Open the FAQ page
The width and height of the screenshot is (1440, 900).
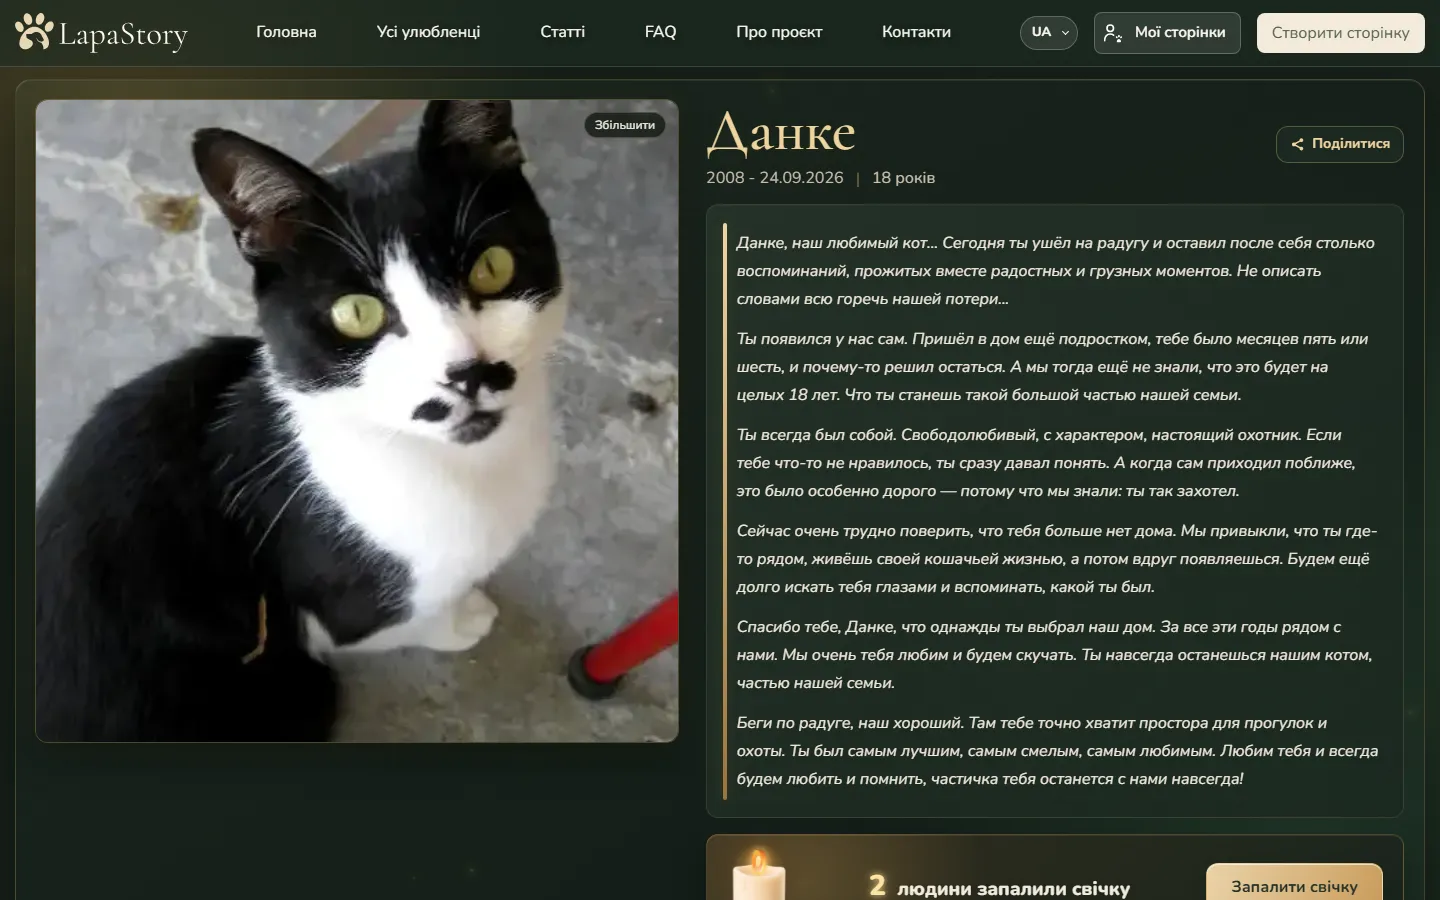[x=660, y=32]
